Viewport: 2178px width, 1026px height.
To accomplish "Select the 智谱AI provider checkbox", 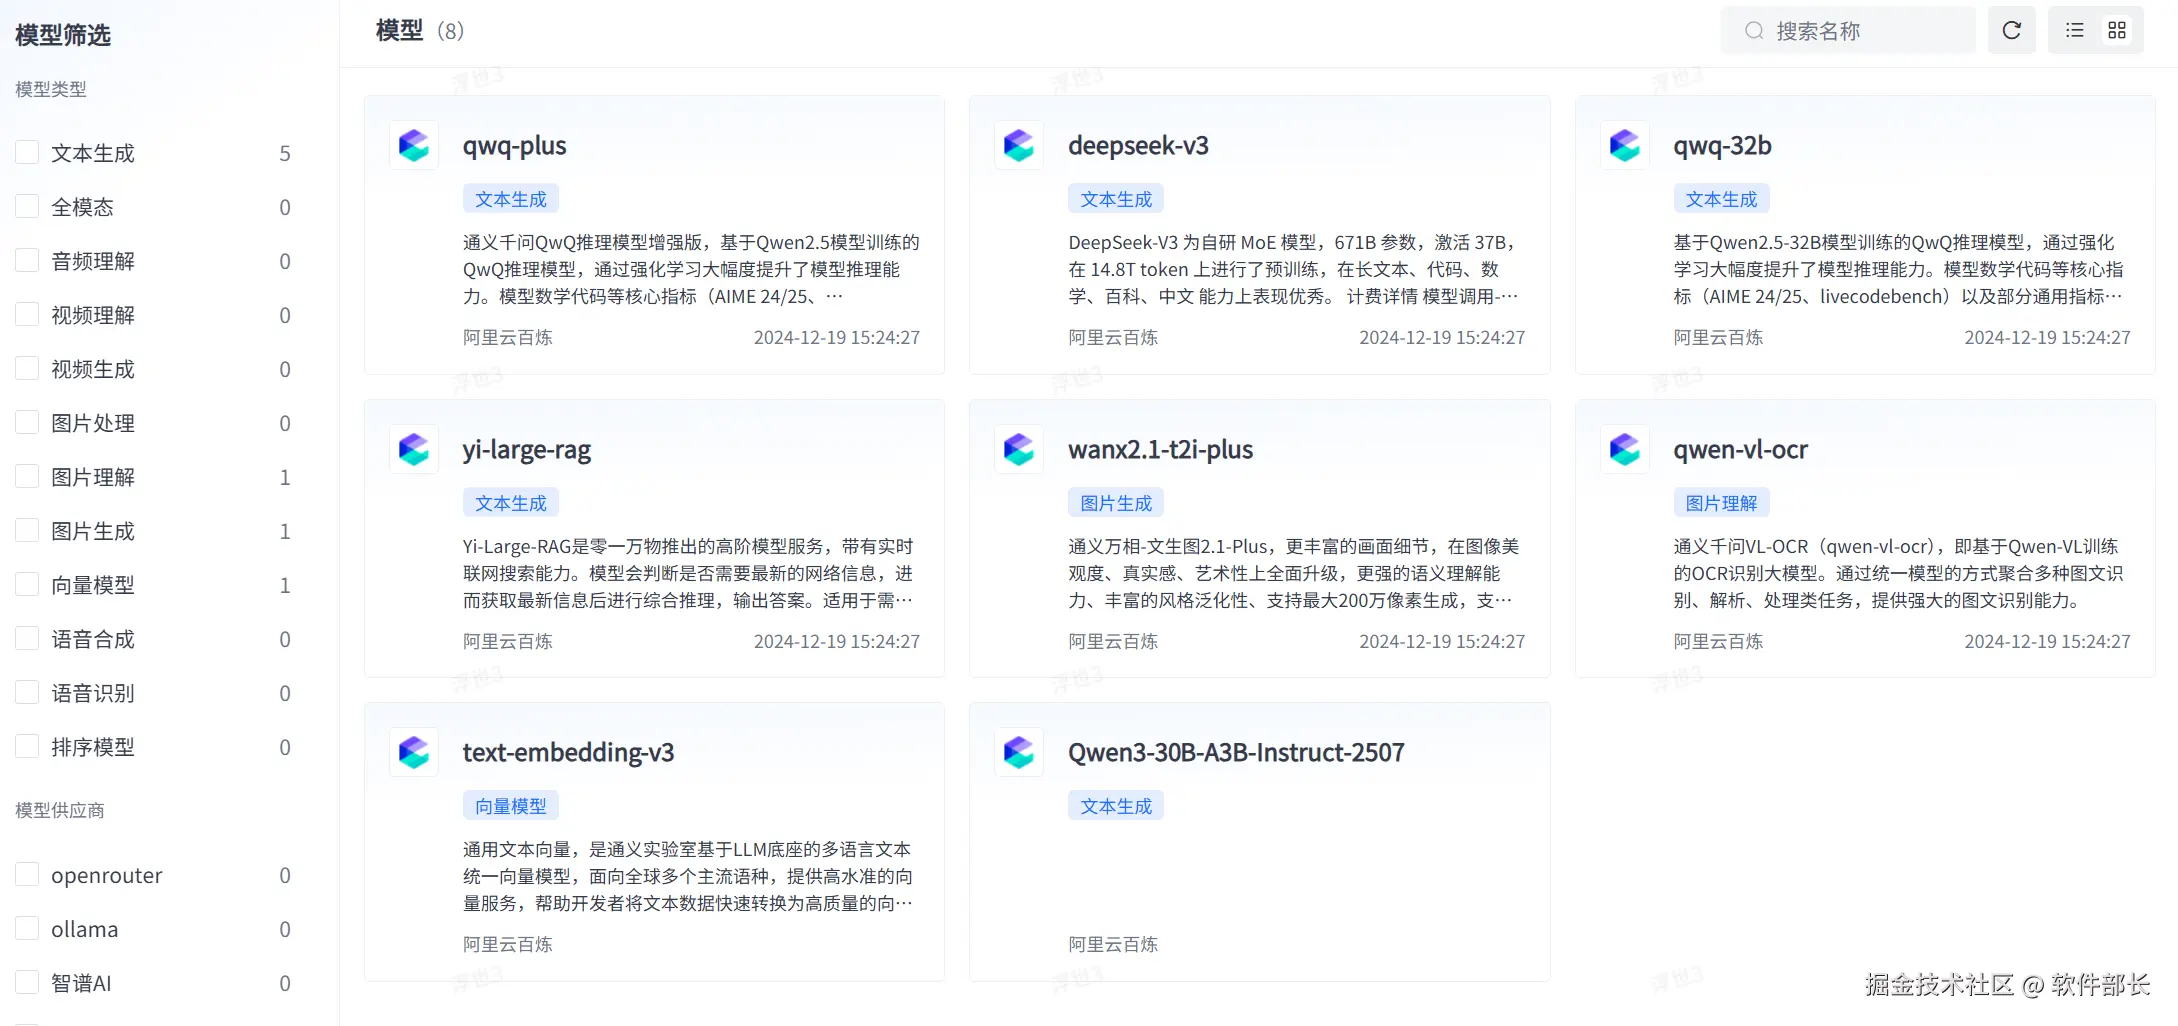I will (27, 983).
